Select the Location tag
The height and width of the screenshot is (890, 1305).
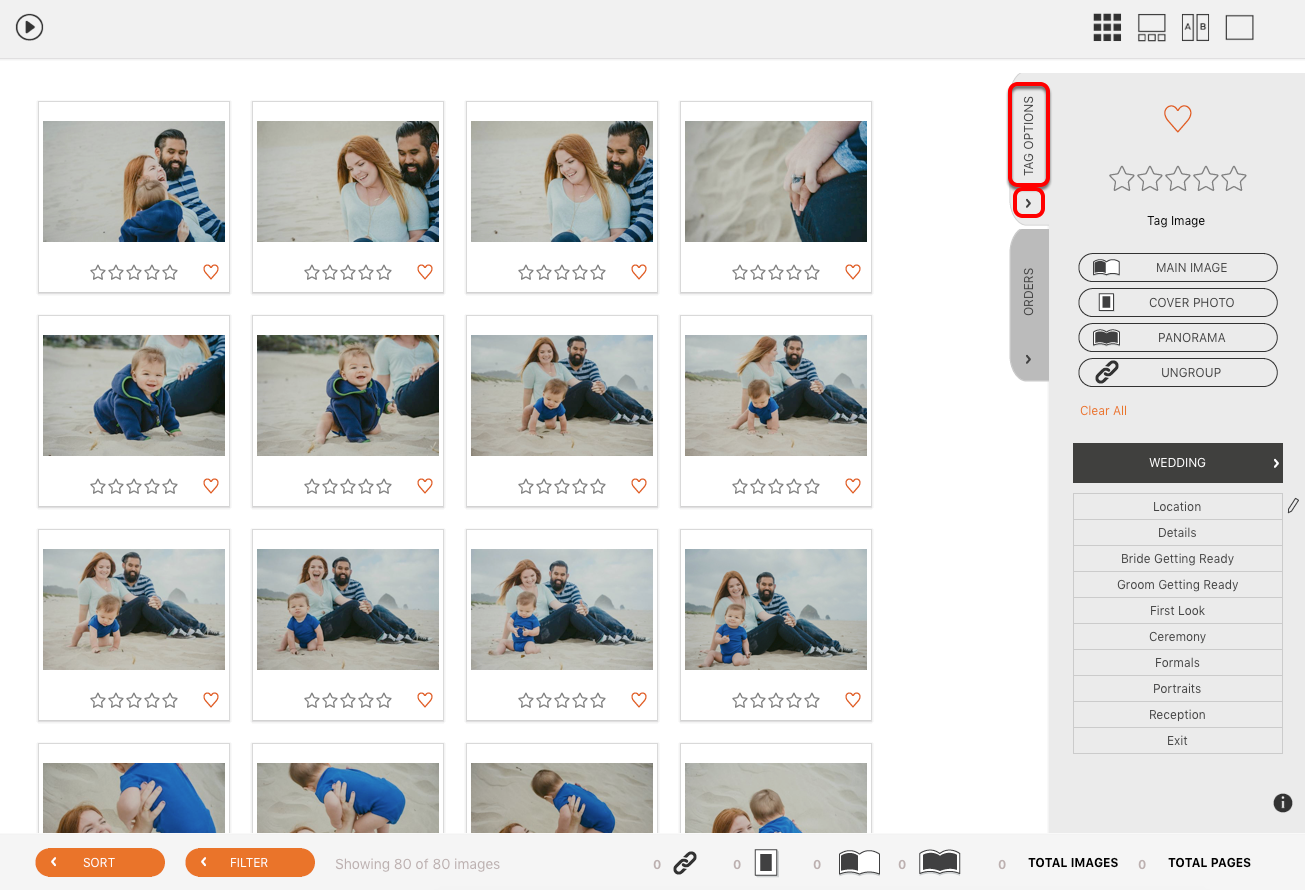(x=1177, y=507)
